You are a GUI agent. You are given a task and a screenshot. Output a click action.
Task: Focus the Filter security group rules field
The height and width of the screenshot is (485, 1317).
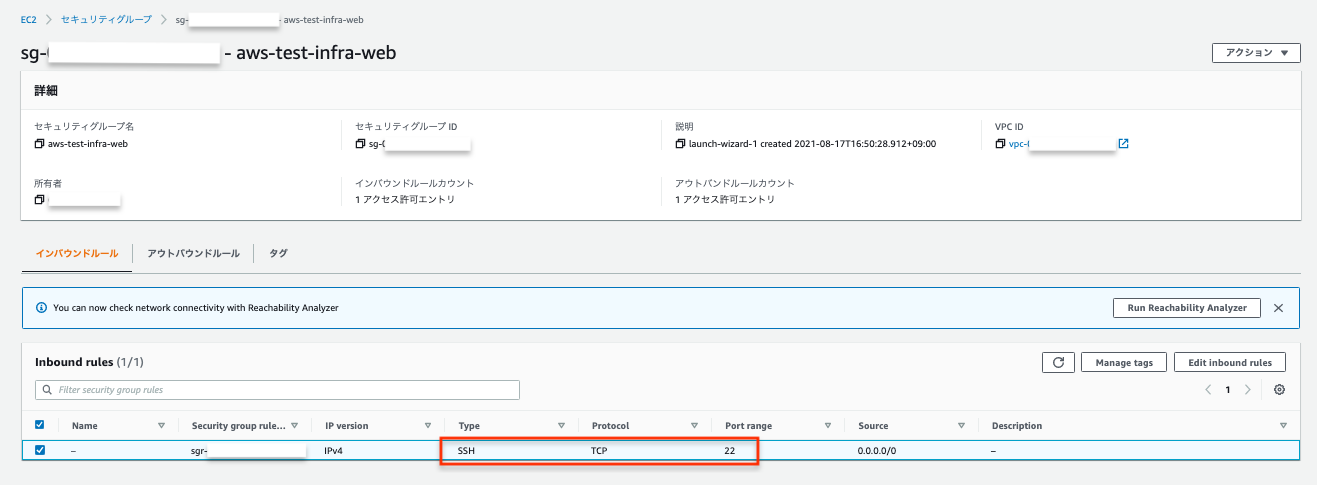pyautogui.click(x=277, y=390)
